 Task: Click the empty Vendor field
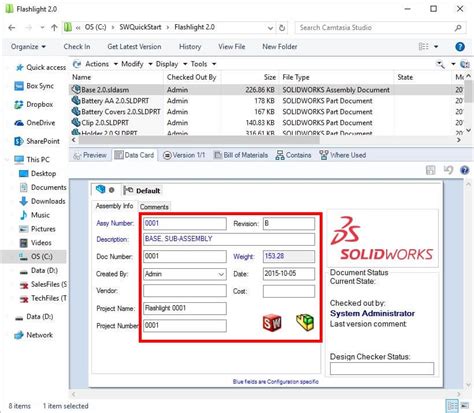(185, 291)
